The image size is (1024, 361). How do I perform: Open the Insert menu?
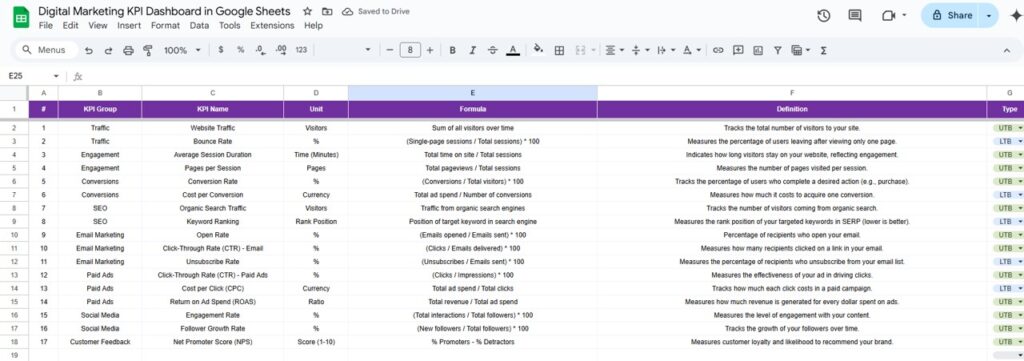pyautogui.click(x=129, y=25)
